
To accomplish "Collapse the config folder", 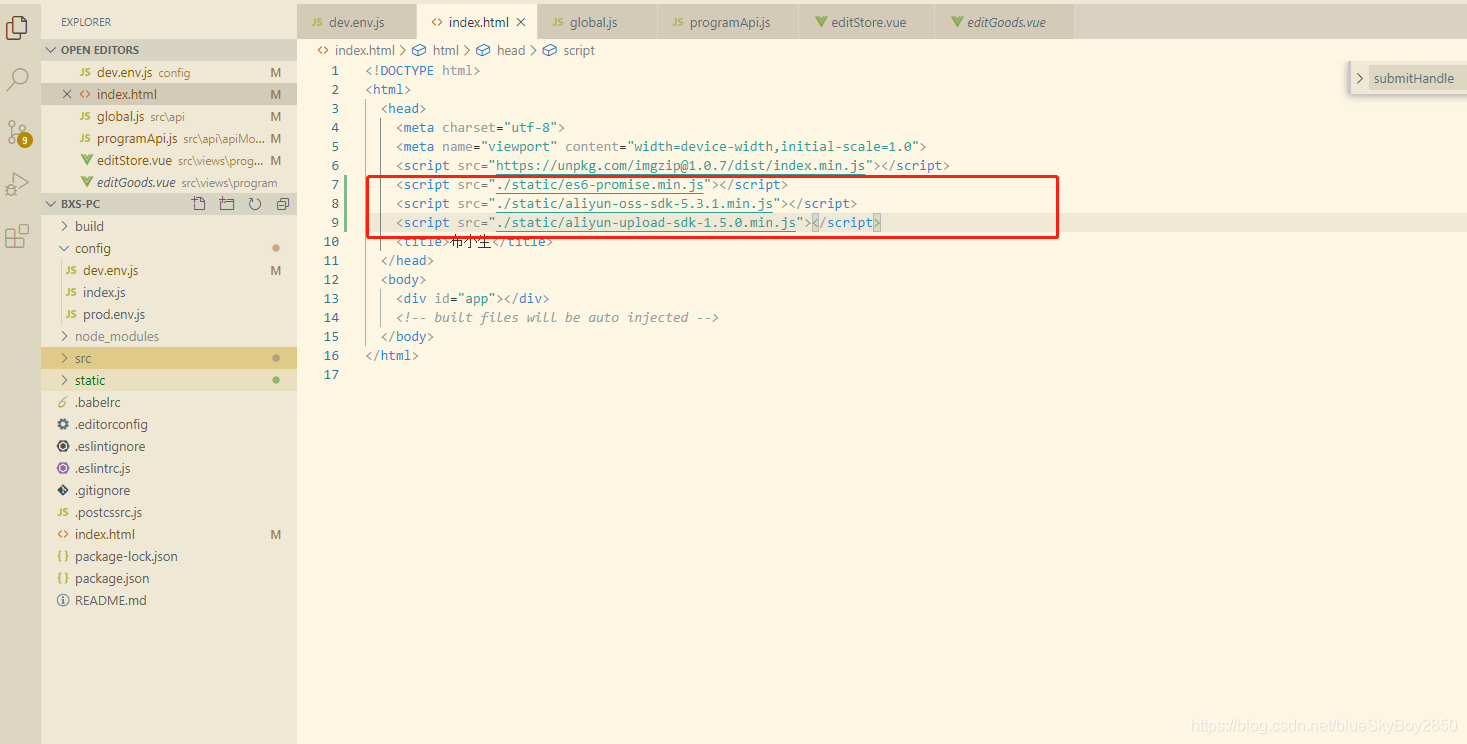I will (169, 248).
